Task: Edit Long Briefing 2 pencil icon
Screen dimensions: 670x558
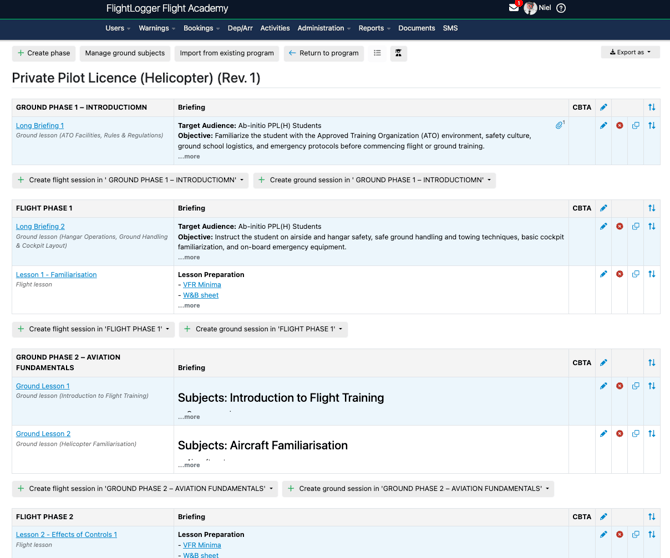Action: coord(603,226)
